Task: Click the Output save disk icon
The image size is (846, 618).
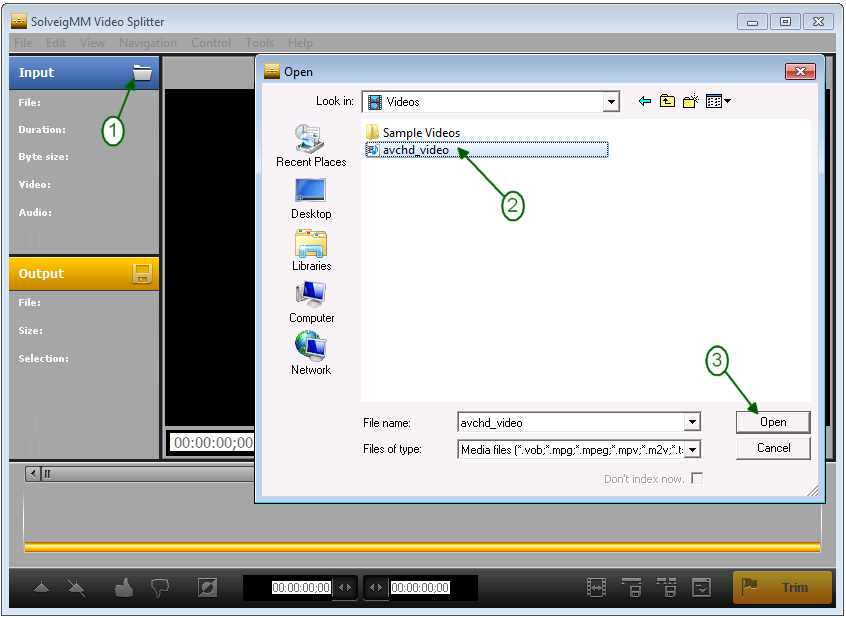Action: pyautogui.click(x=142, y=274)
